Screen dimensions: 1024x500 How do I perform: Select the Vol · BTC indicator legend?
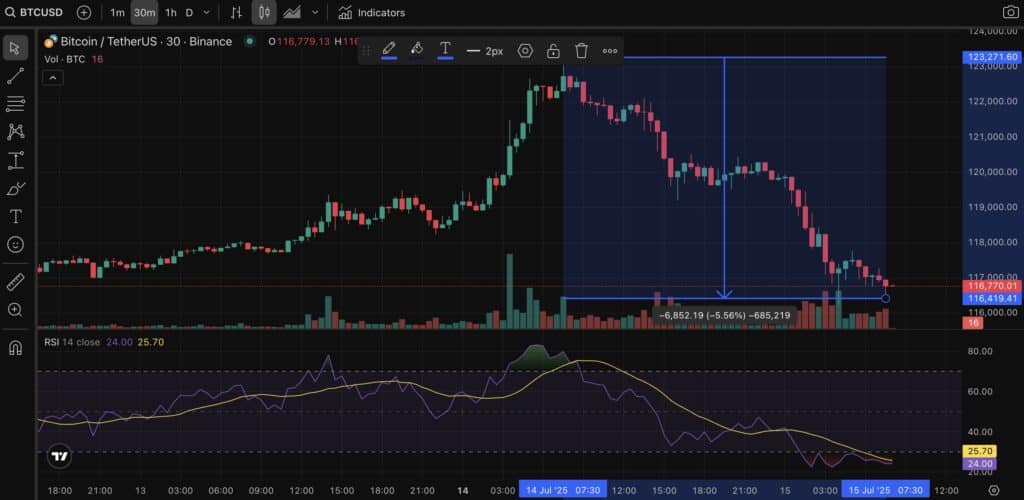(x=73, y=59)
